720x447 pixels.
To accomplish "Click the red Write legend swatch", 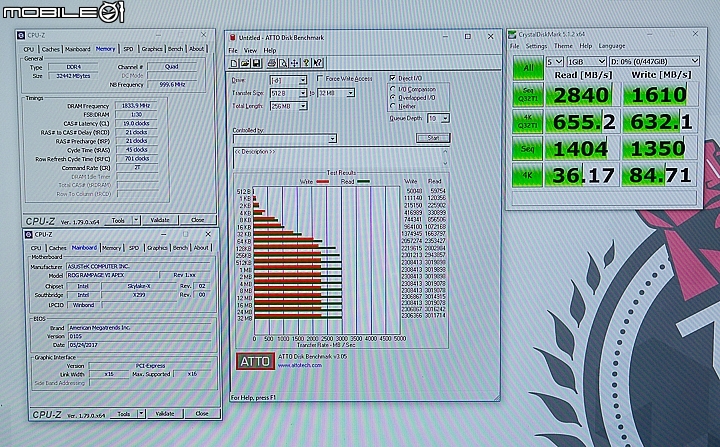I will click(323, 182).
